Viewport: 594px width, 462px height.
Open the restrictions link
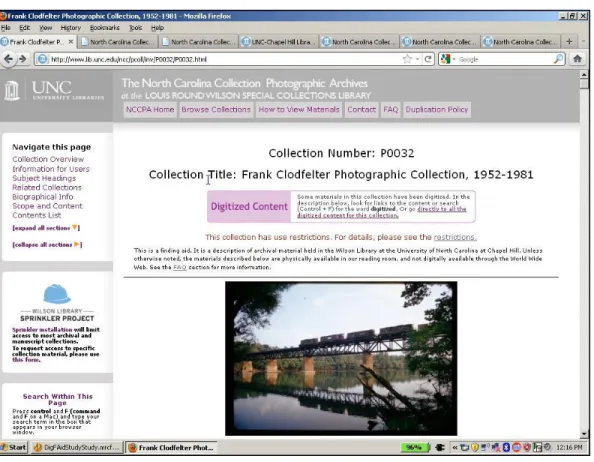pos(455,237)
